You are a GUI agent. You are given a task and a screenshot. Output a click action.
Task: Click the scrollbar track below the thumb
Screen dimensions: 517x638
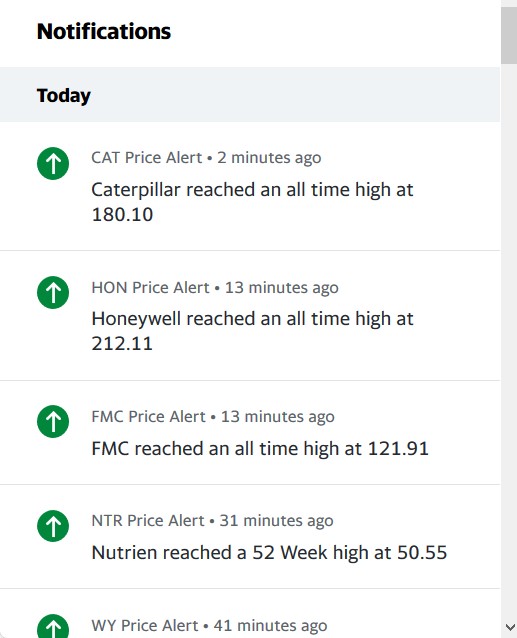pos(509,342)
